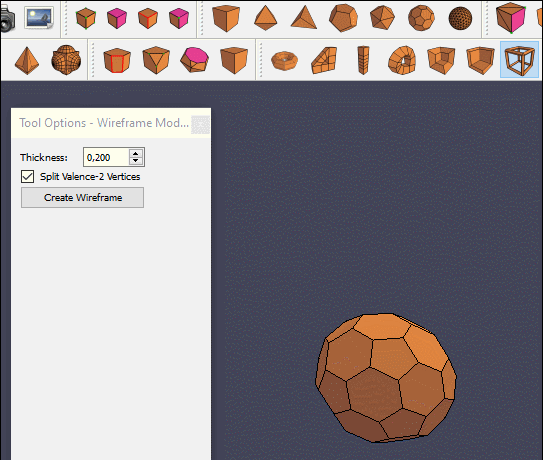Create the soccer ball primitive
Screen dimensions: 543x460
pyautogui.click(x=421, y=18)
